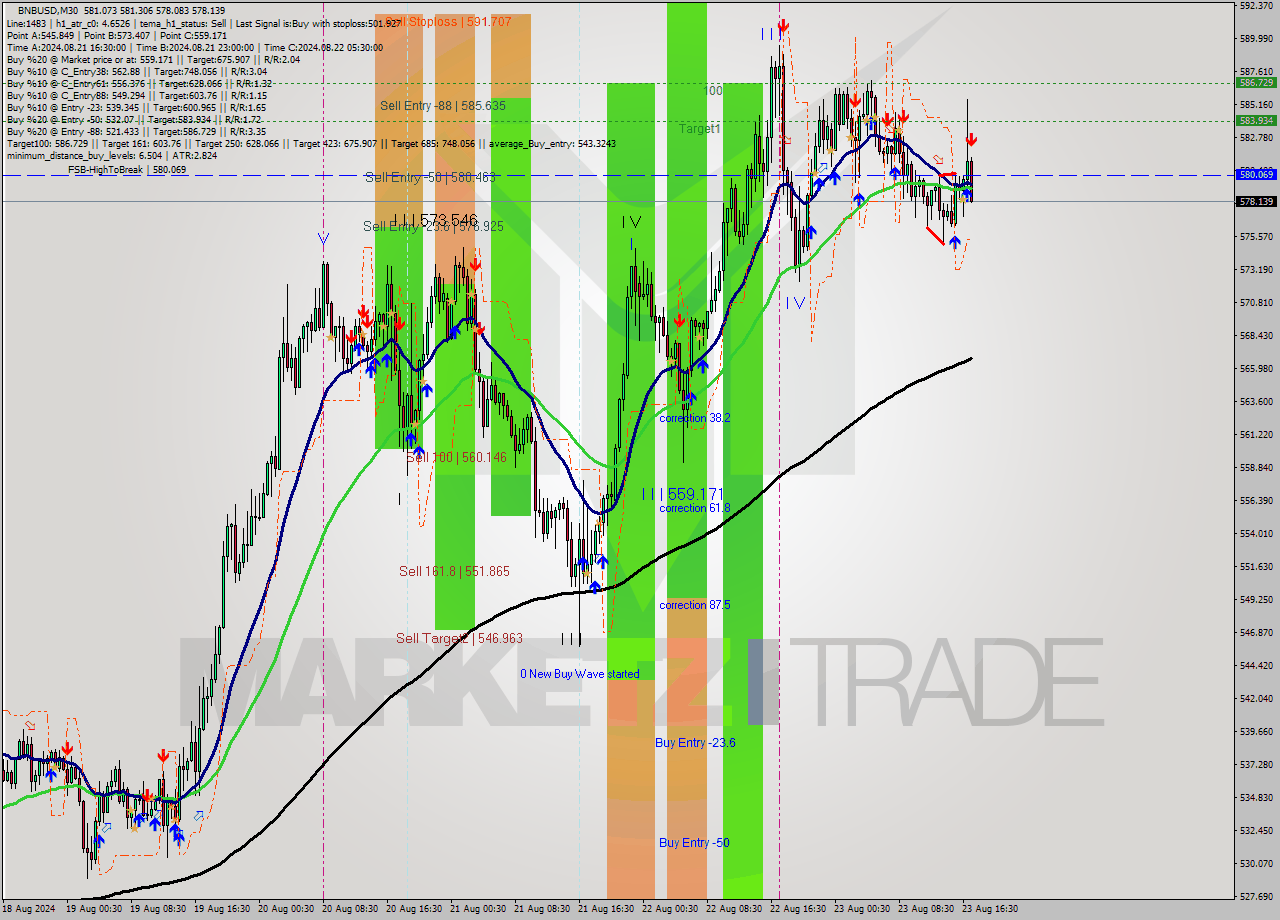Select the 'correction 61.8' label

click(x=694, y=508)
